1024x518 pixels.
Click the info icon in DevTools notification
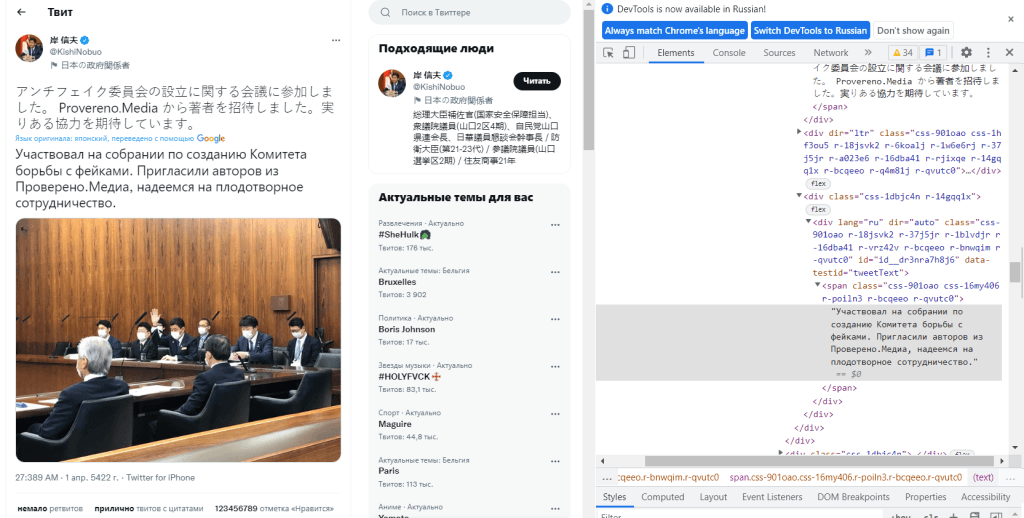click(x=607, y=9)
